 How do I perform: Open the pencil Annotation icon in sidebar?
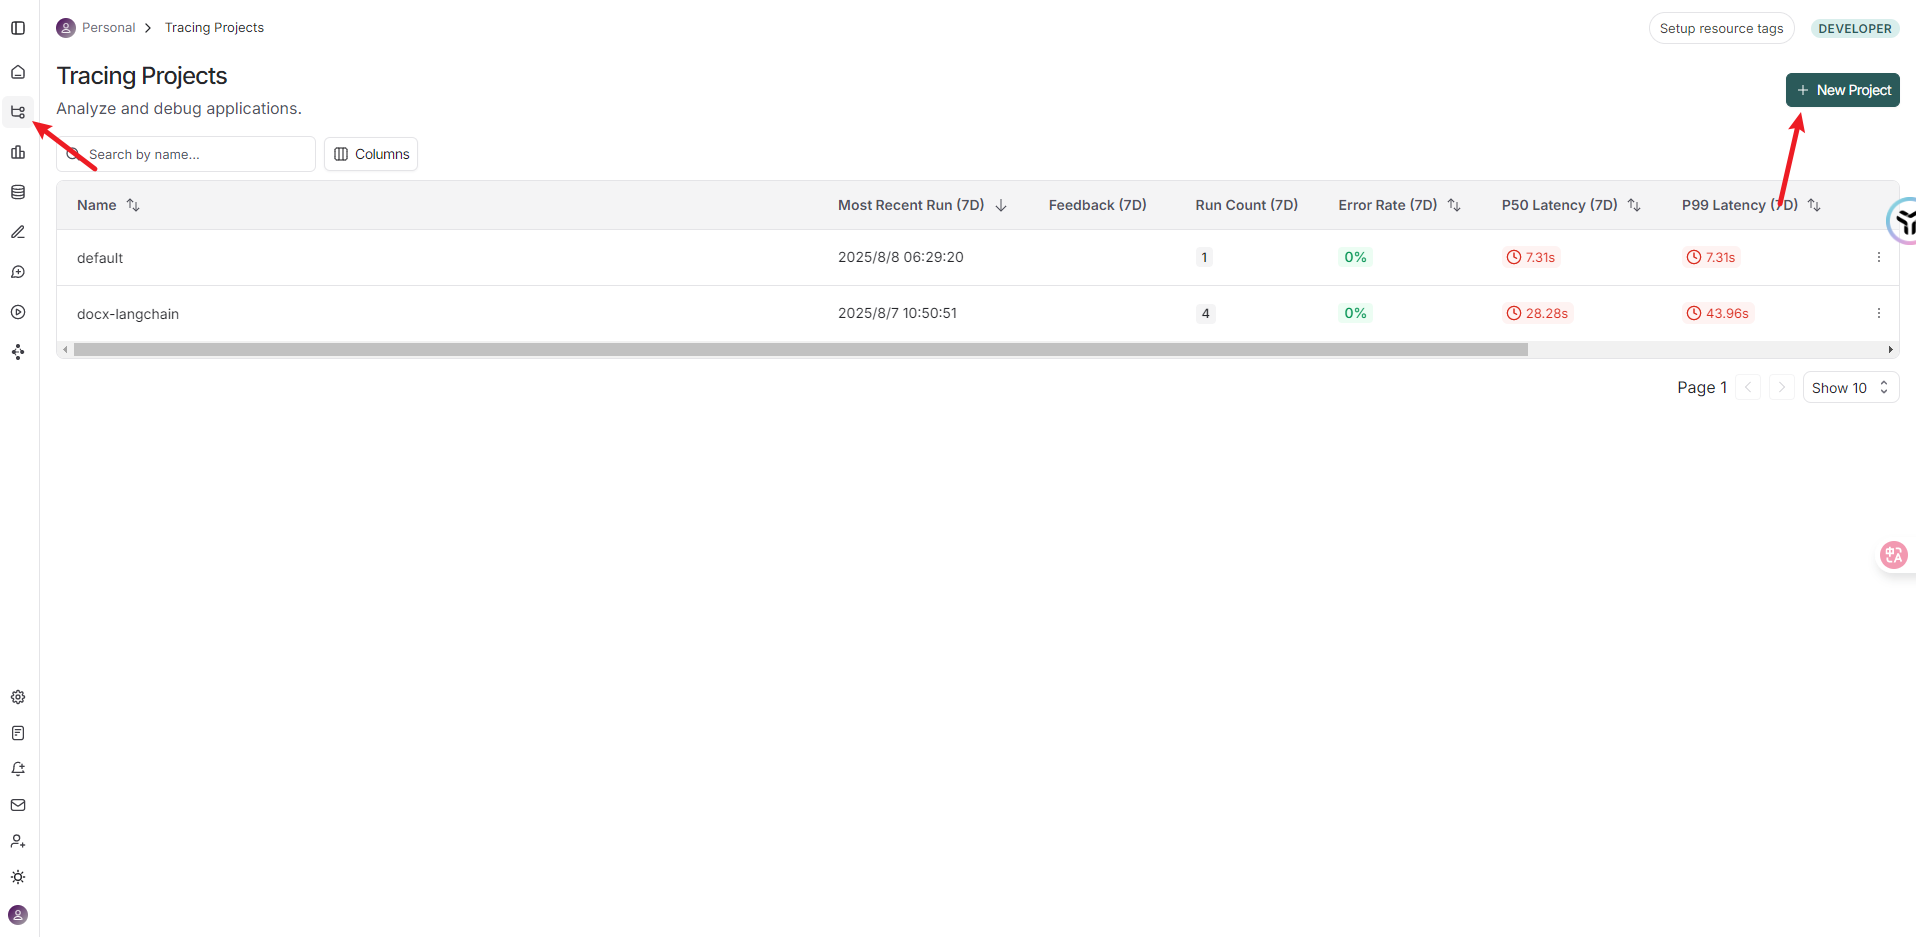(x=18, y=232)
